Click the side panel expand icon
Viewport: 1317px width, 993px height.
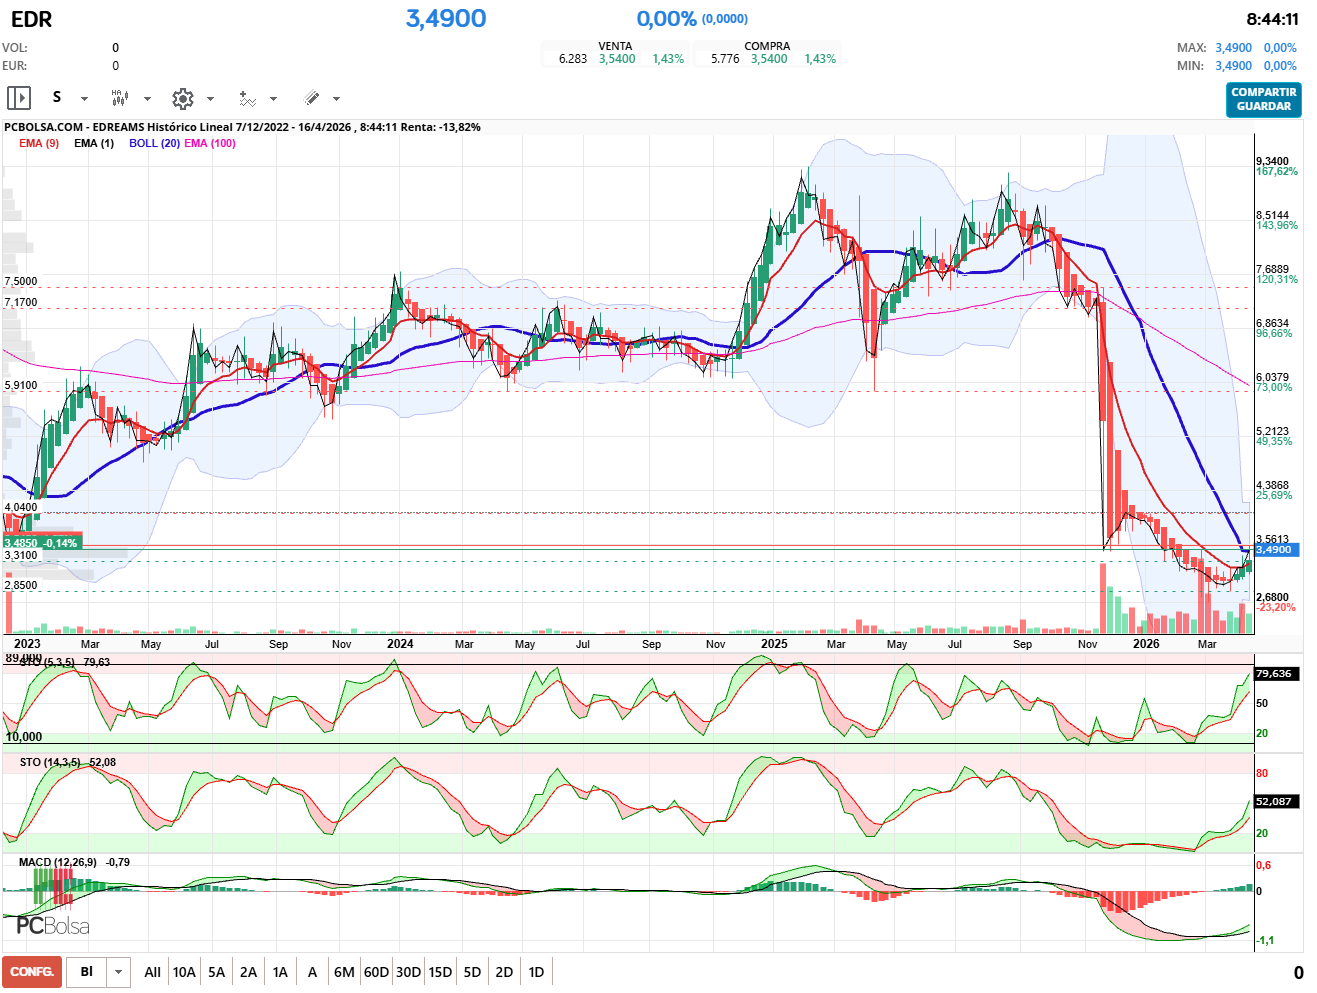[x=19, y=98]
